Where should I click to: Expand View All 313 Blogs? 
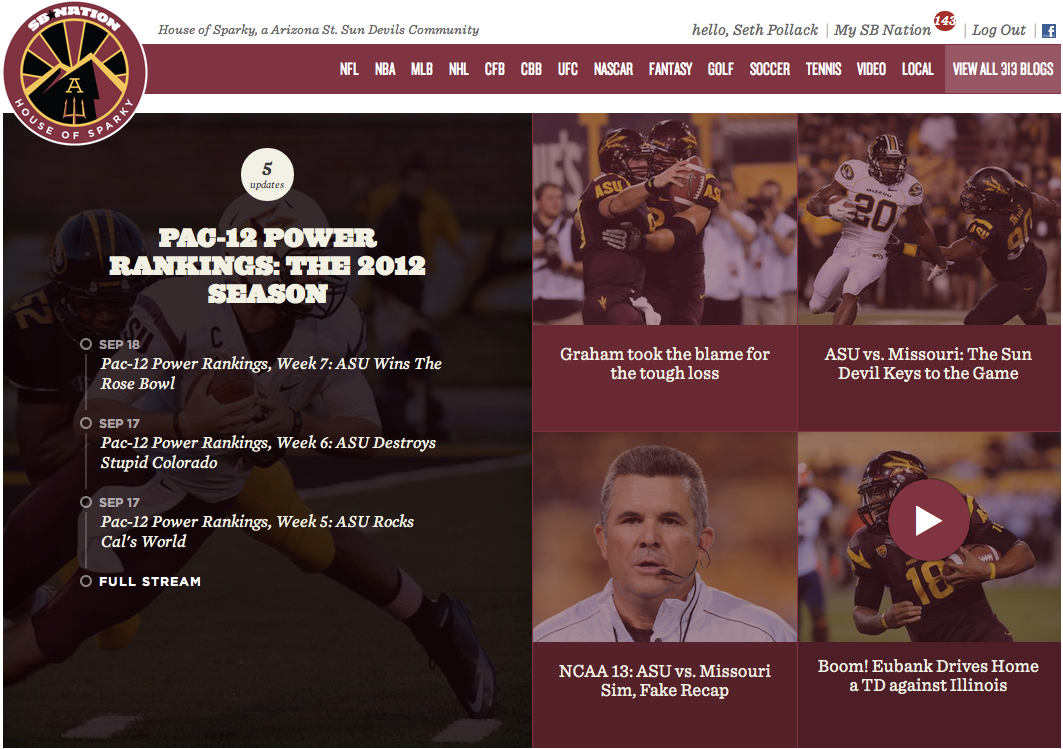click(x=1002, y=69)
